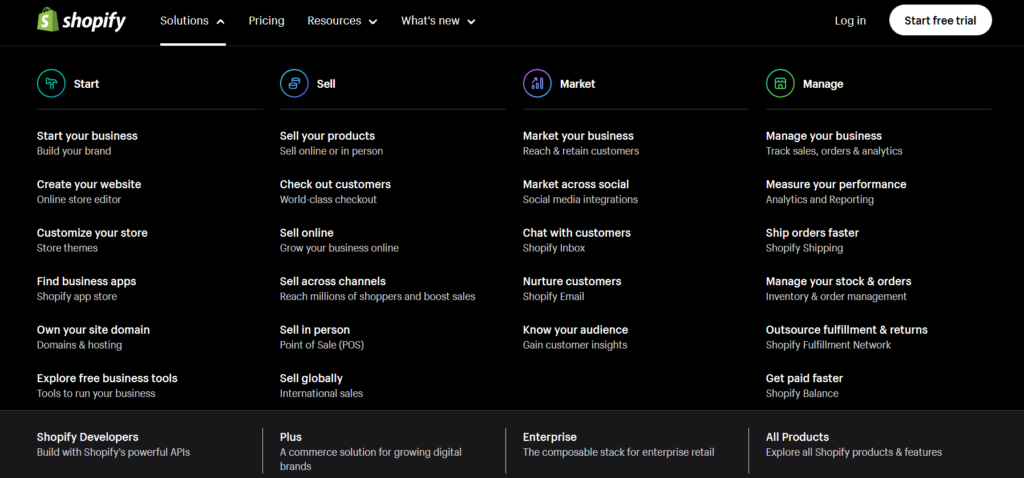Image resolution: width=1024 pixels, height=478 pixels.
Task: Open the Manage heading link
Action: coord(823,84)
